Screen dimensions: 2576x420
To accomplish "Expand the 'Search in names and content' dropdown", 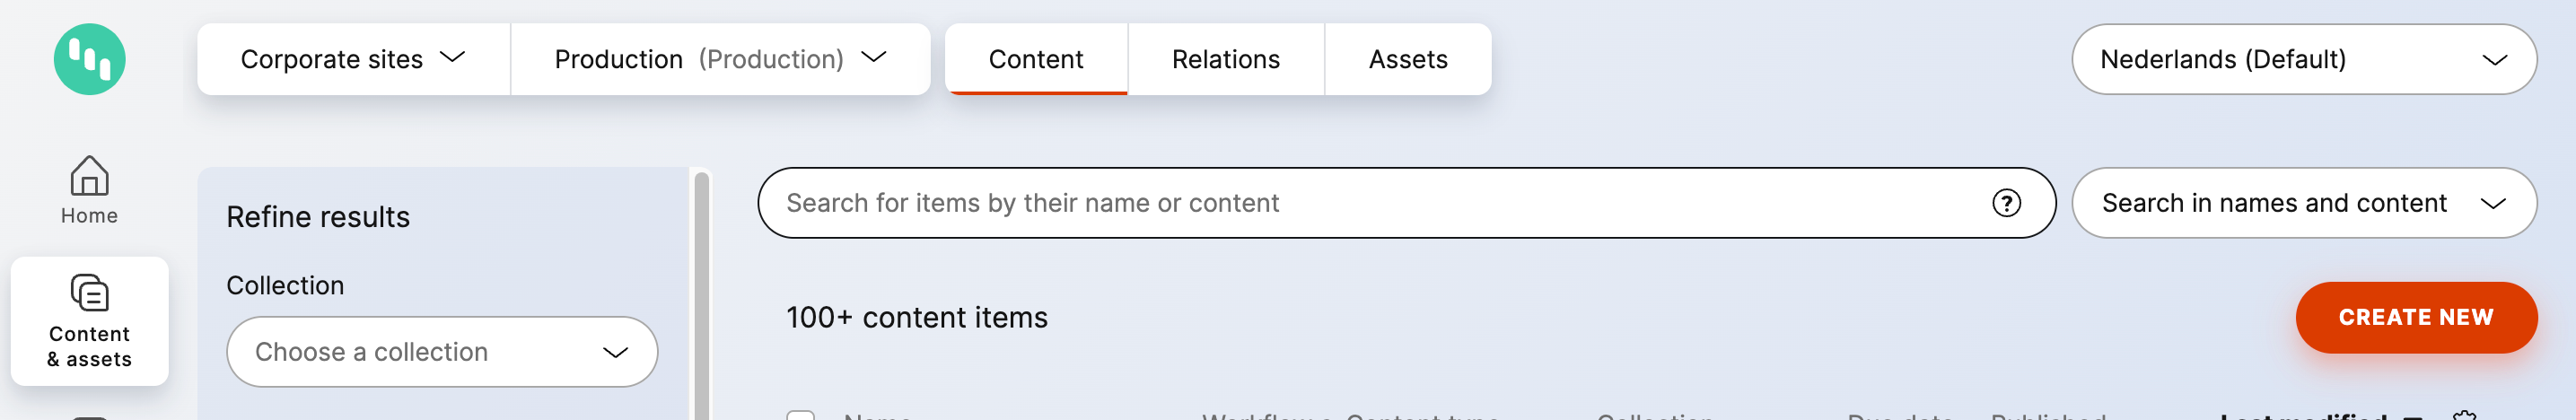I will (x=2303, y=203).
